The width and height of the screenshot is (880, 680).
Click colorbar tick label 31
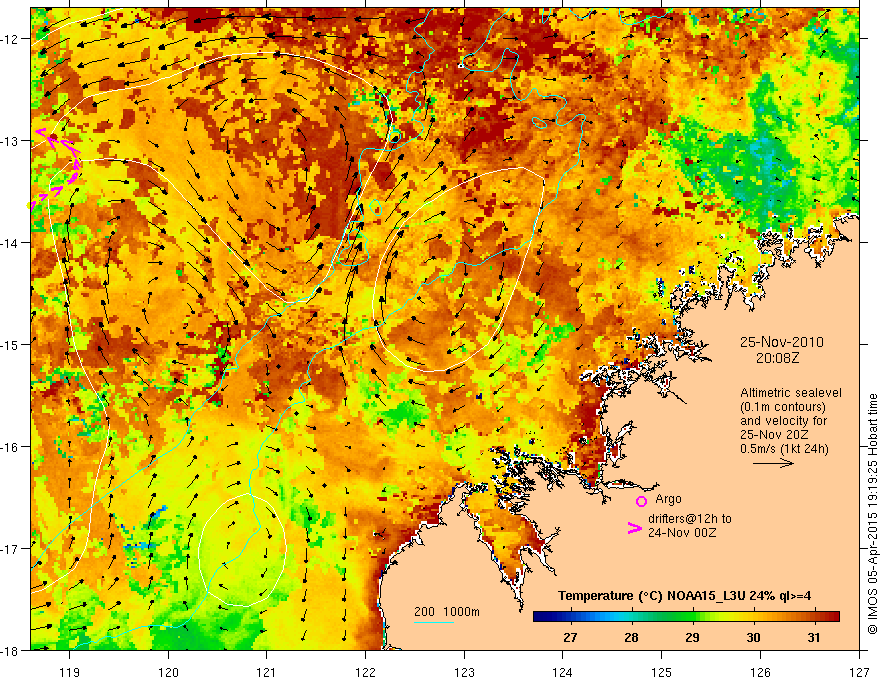[814, 637]
